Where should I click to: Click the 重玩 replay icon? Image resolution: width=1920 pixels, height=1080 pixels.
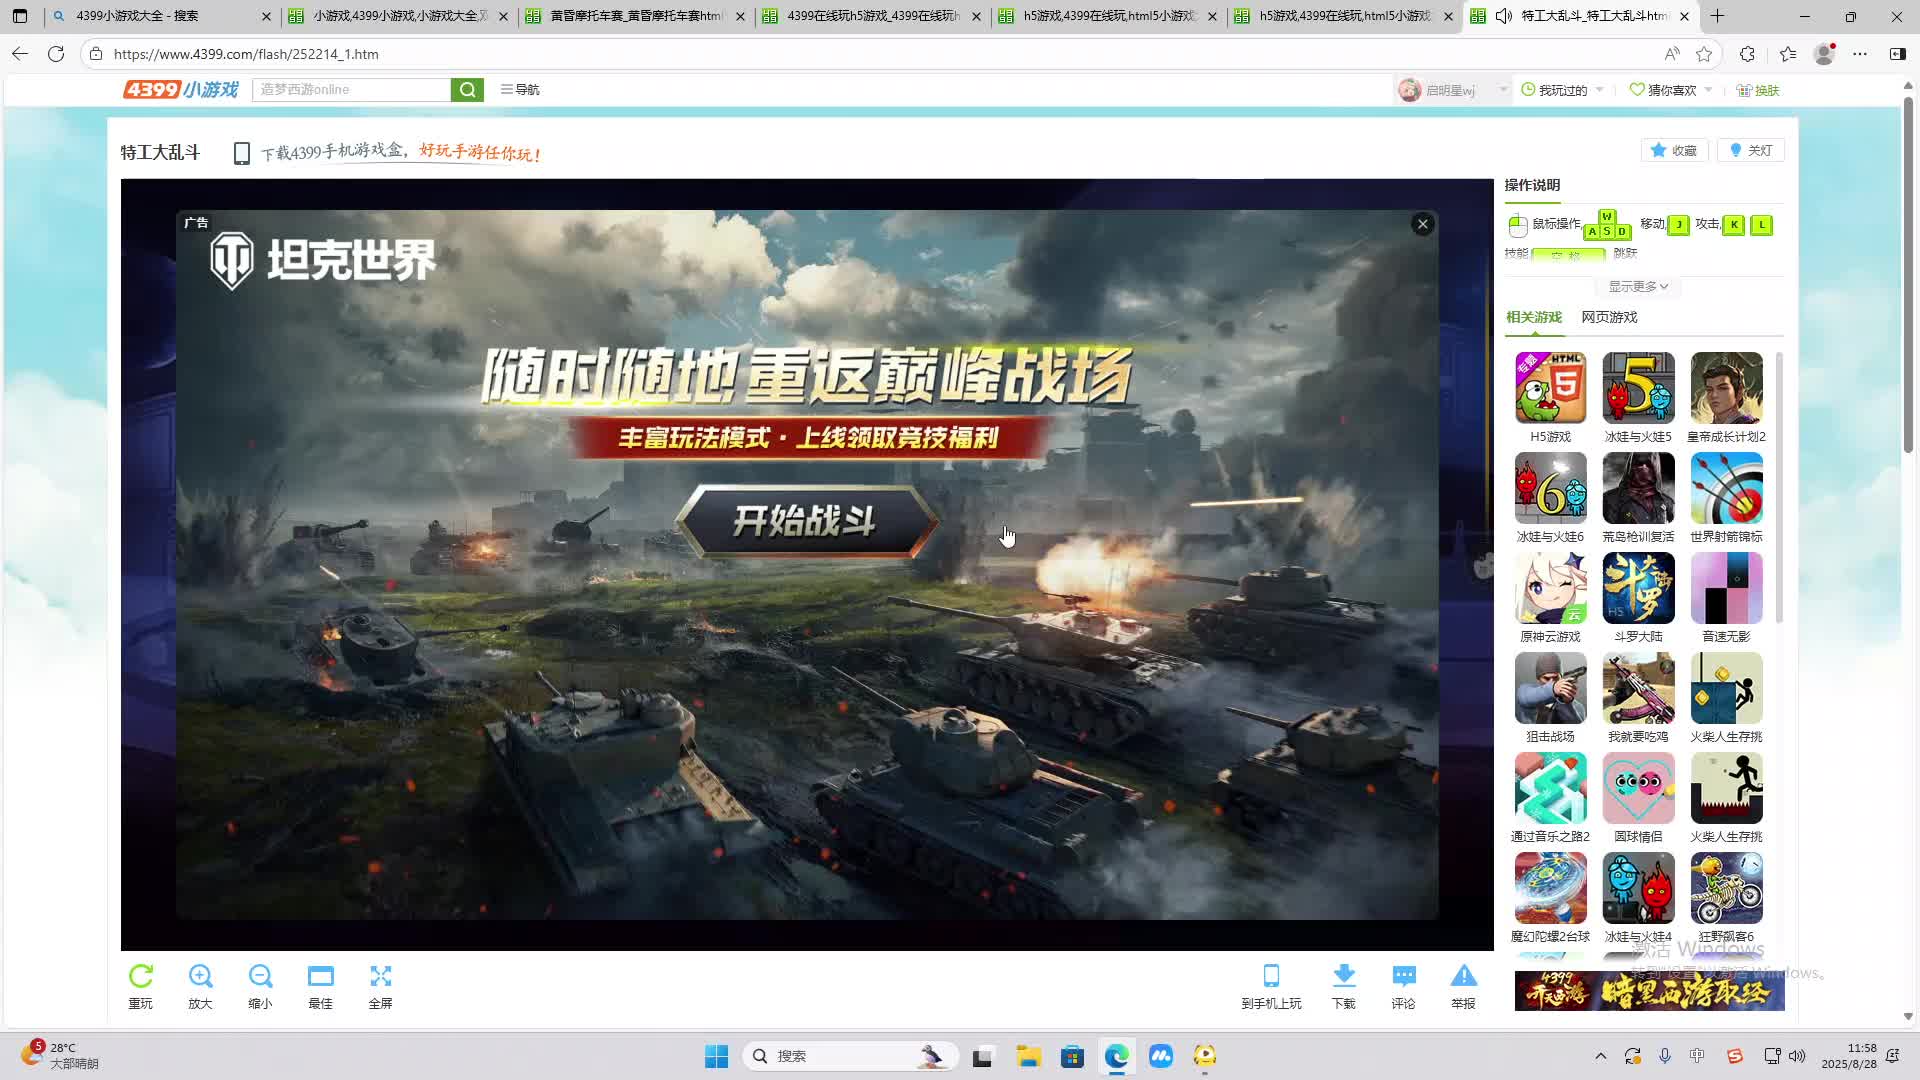[x=141, y=977]
